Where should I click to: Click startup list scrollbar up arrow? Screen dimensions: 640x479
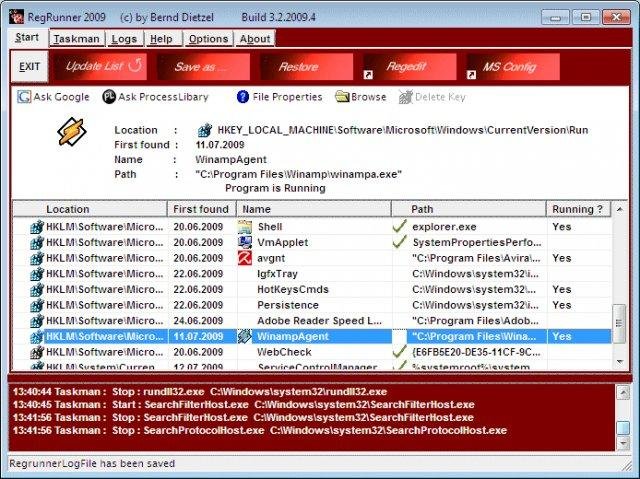click(620, 209)
